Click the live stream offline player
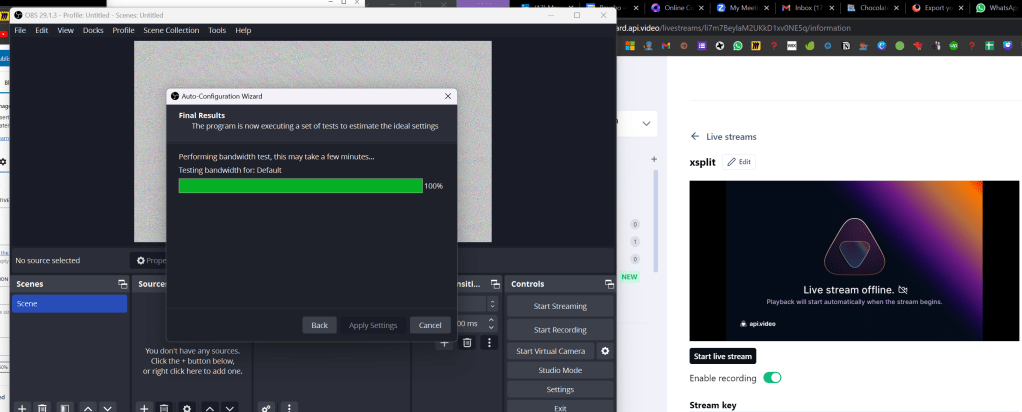The image size is (1022, 412). [x=854, y=261]
